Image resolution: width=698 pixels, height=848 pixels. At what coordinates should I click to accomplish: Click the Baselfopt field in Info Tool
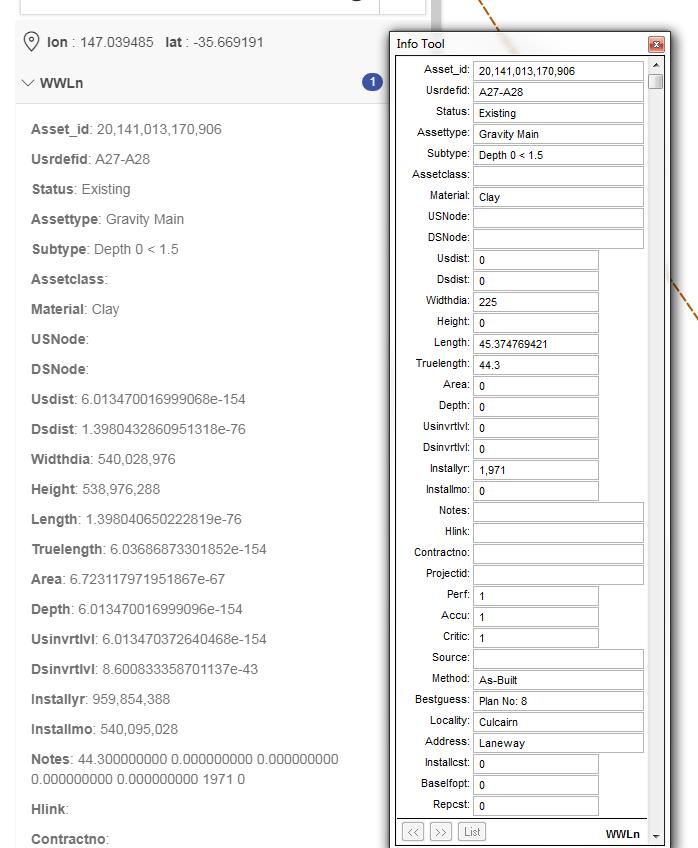pyautogui.click(x=536, y=785)
